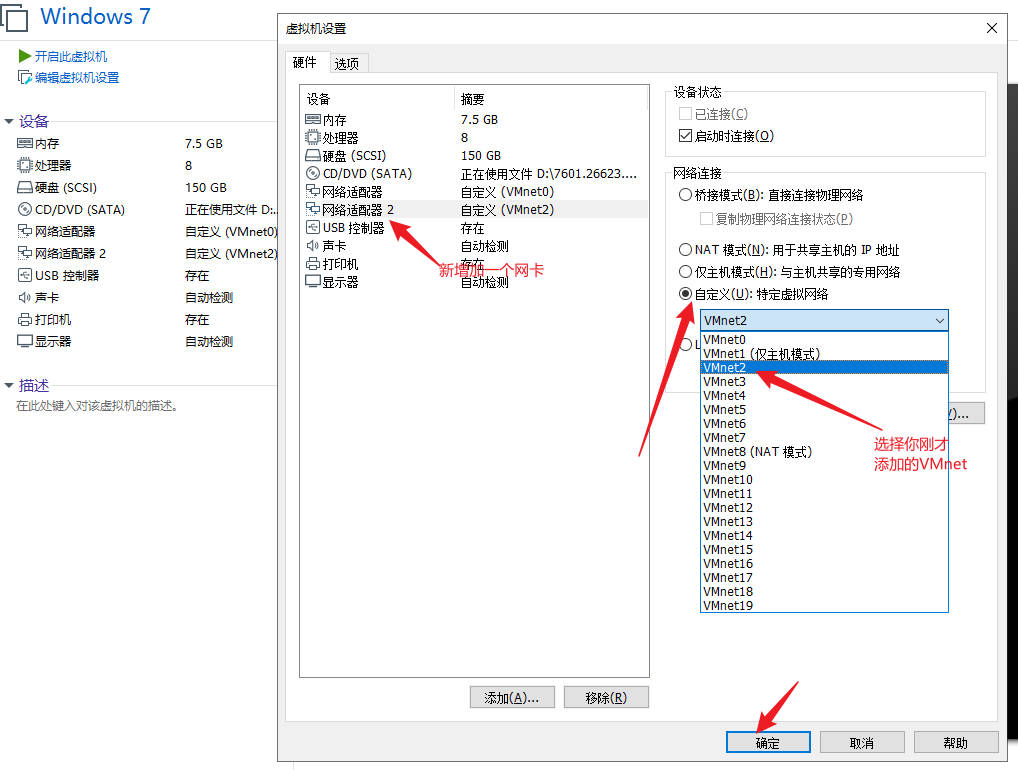
Task: Click the memory icon in dialog hardware list
Action: pyautogui.click(x=312, y=119)
